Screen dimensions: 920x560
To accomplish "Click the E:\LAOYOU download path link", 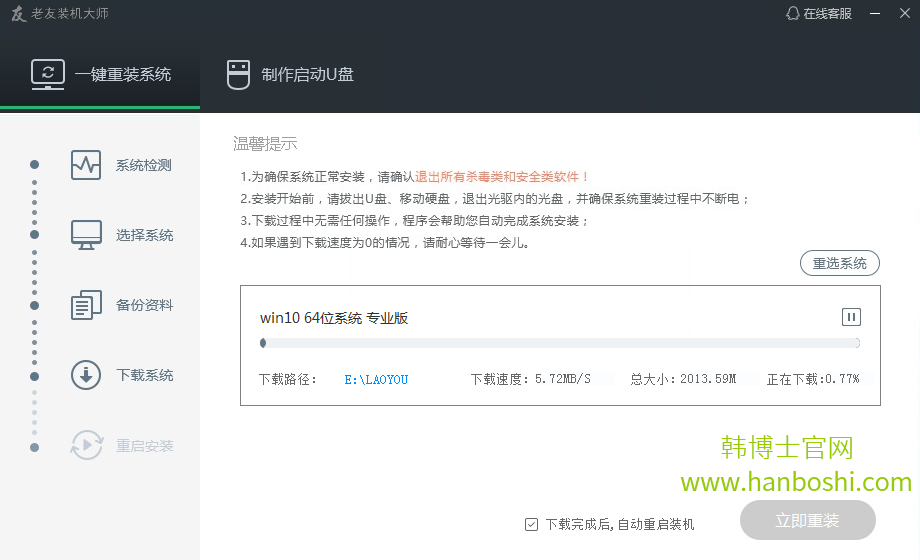I will [x=376, y=380].
